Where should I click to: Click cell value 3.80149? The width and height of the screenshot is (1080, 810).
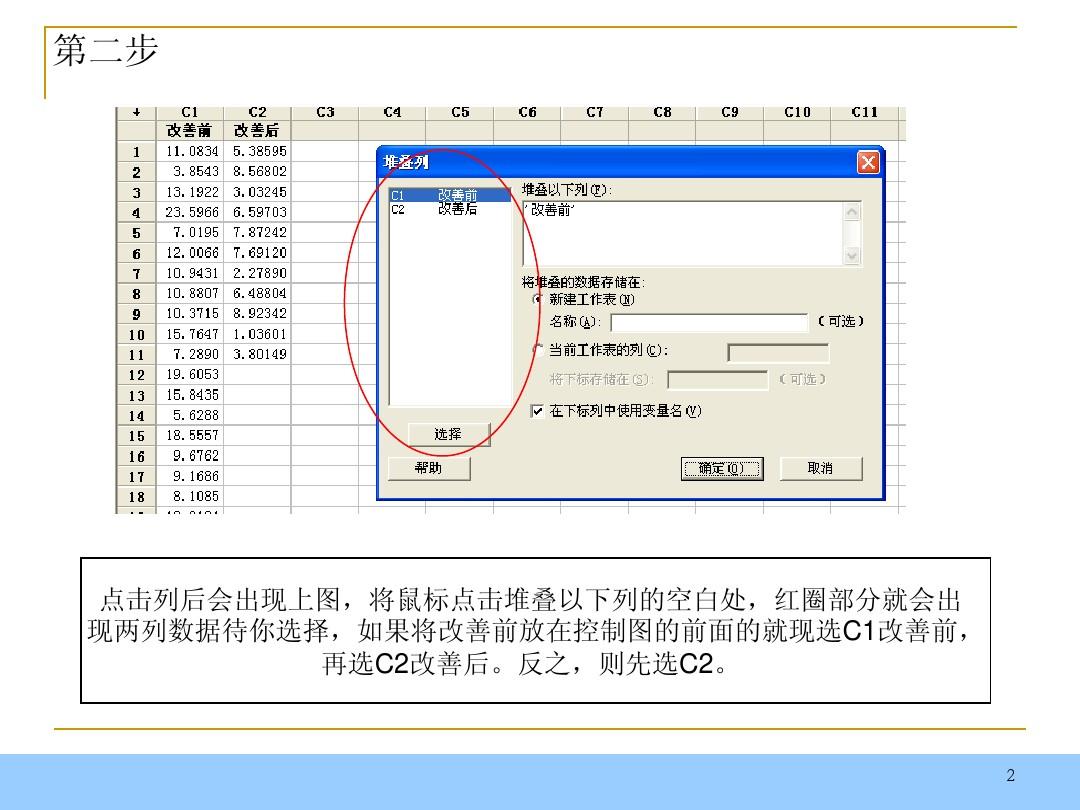pyautogui.click(x=258, y=354)
